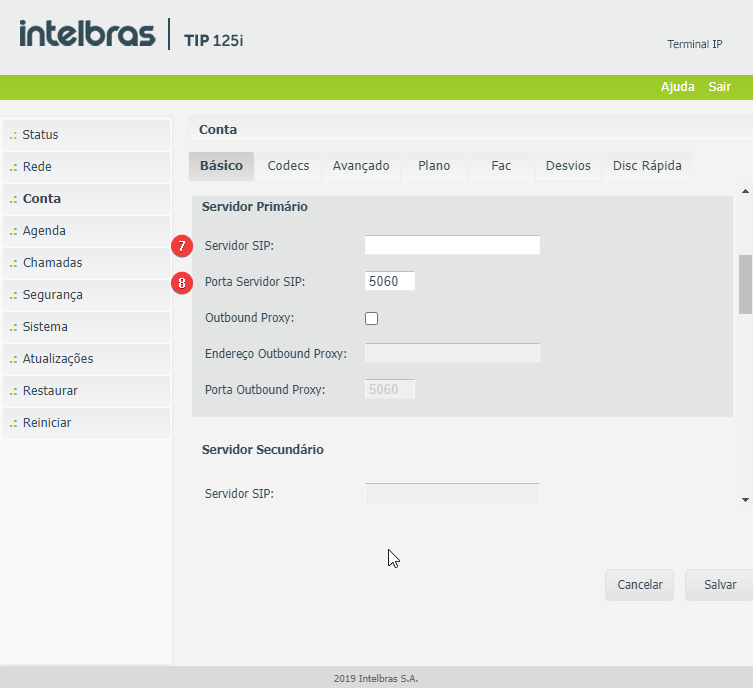753x688 pixels.
Task: Switch to the Avançado tab
Action: pyautogui.click(x=361, y=166)
